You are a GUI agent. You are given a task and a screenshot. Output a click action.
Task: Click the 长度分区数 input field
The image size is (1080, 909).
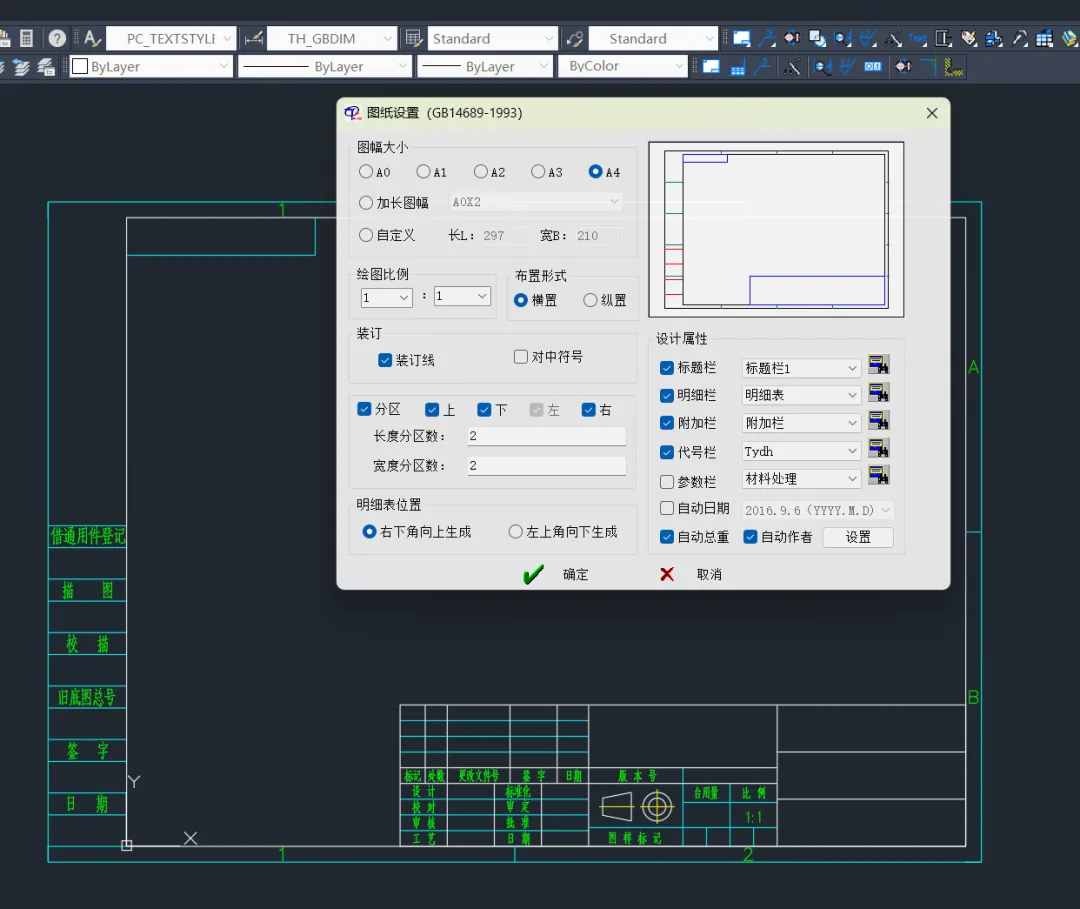click(x=546, y=437)
